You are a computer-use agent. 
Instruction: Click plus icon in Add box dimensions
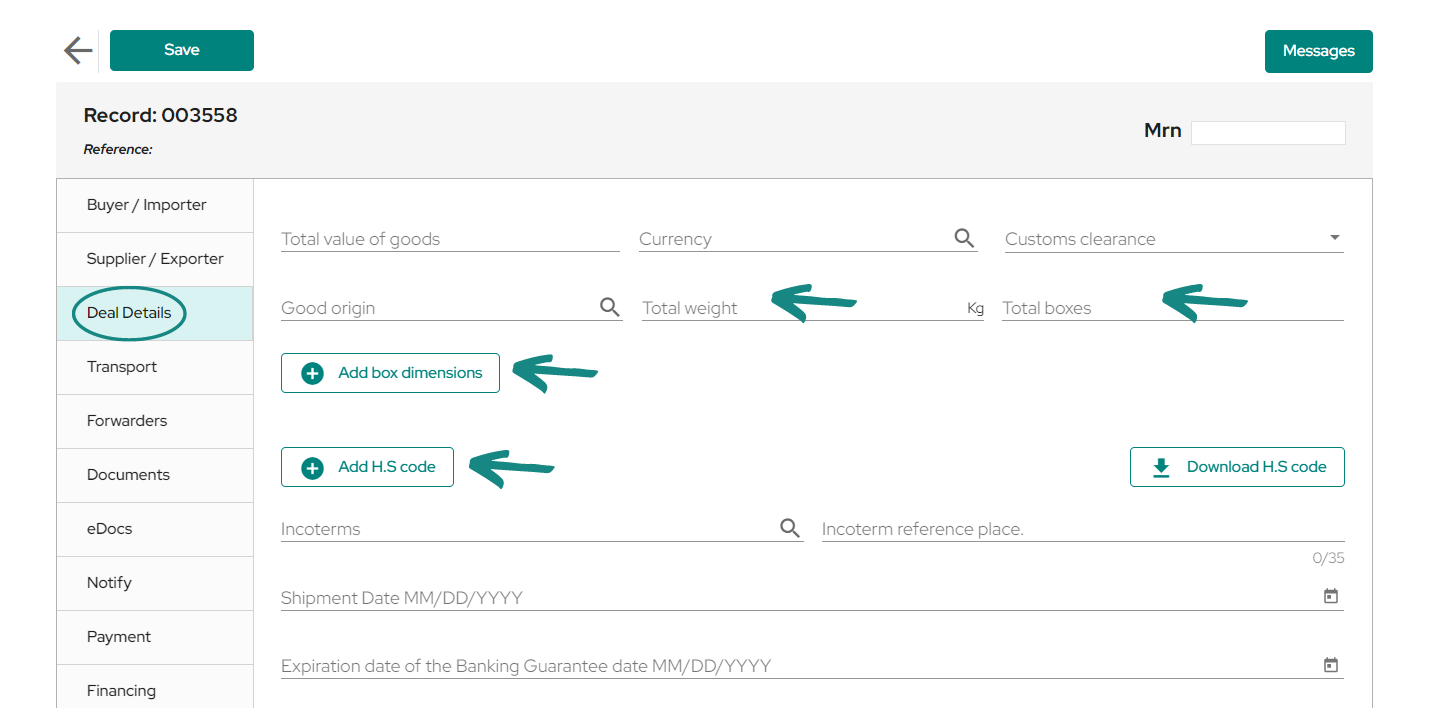tap(313, 373)
